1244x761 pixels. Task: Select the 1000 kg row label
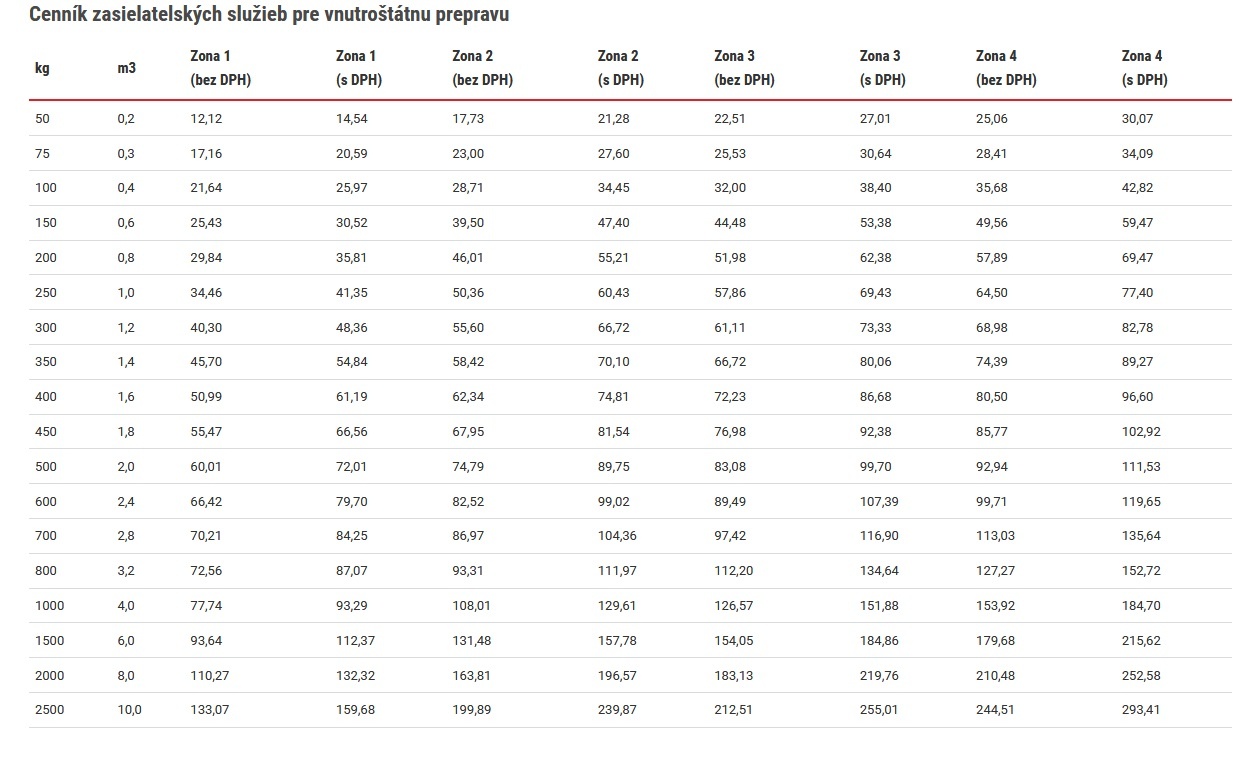pyautogui.click(x=48, y=606)
